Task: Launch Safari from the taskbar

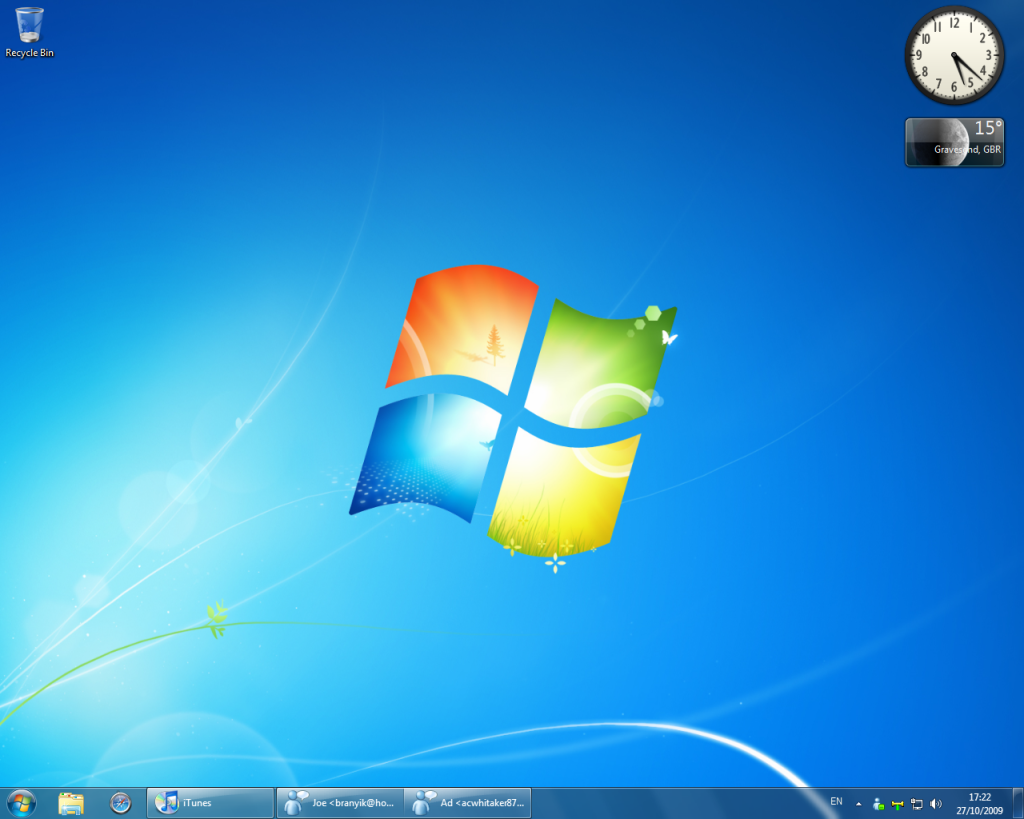Action: pos(120,803)
